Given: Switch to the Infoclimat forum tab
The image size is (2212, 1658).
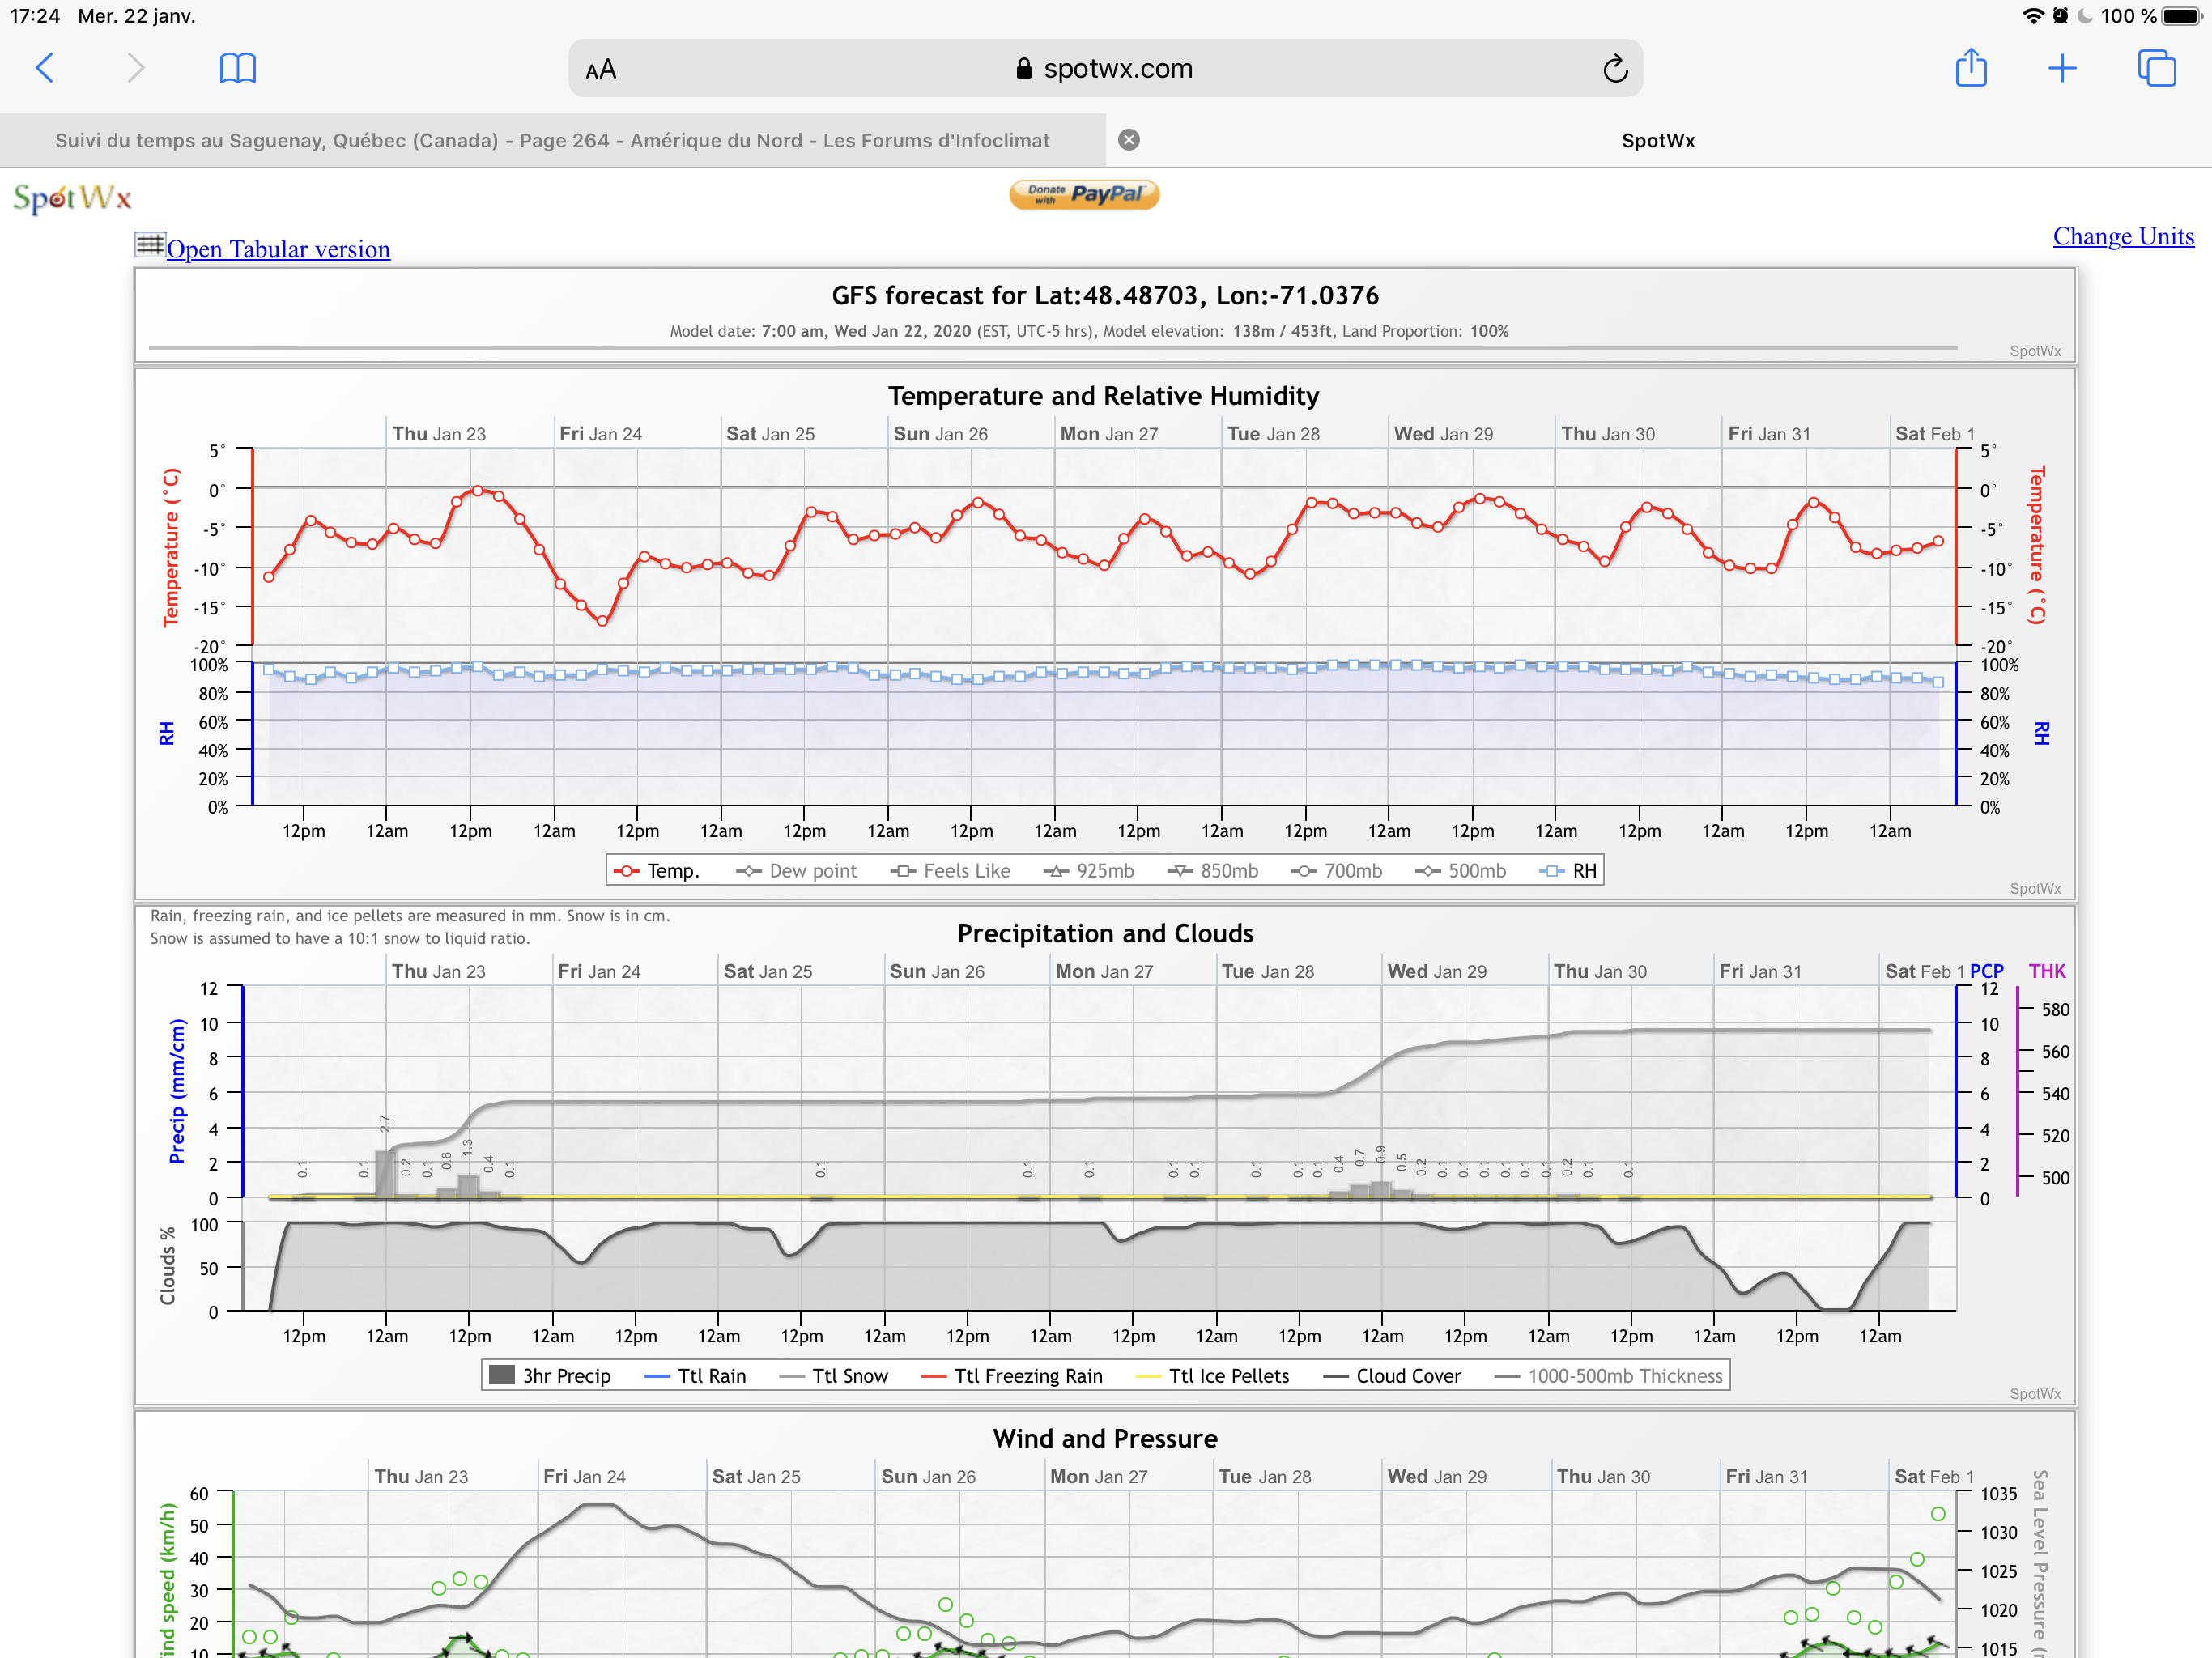Looking at the screenshot, I should 552,140.
